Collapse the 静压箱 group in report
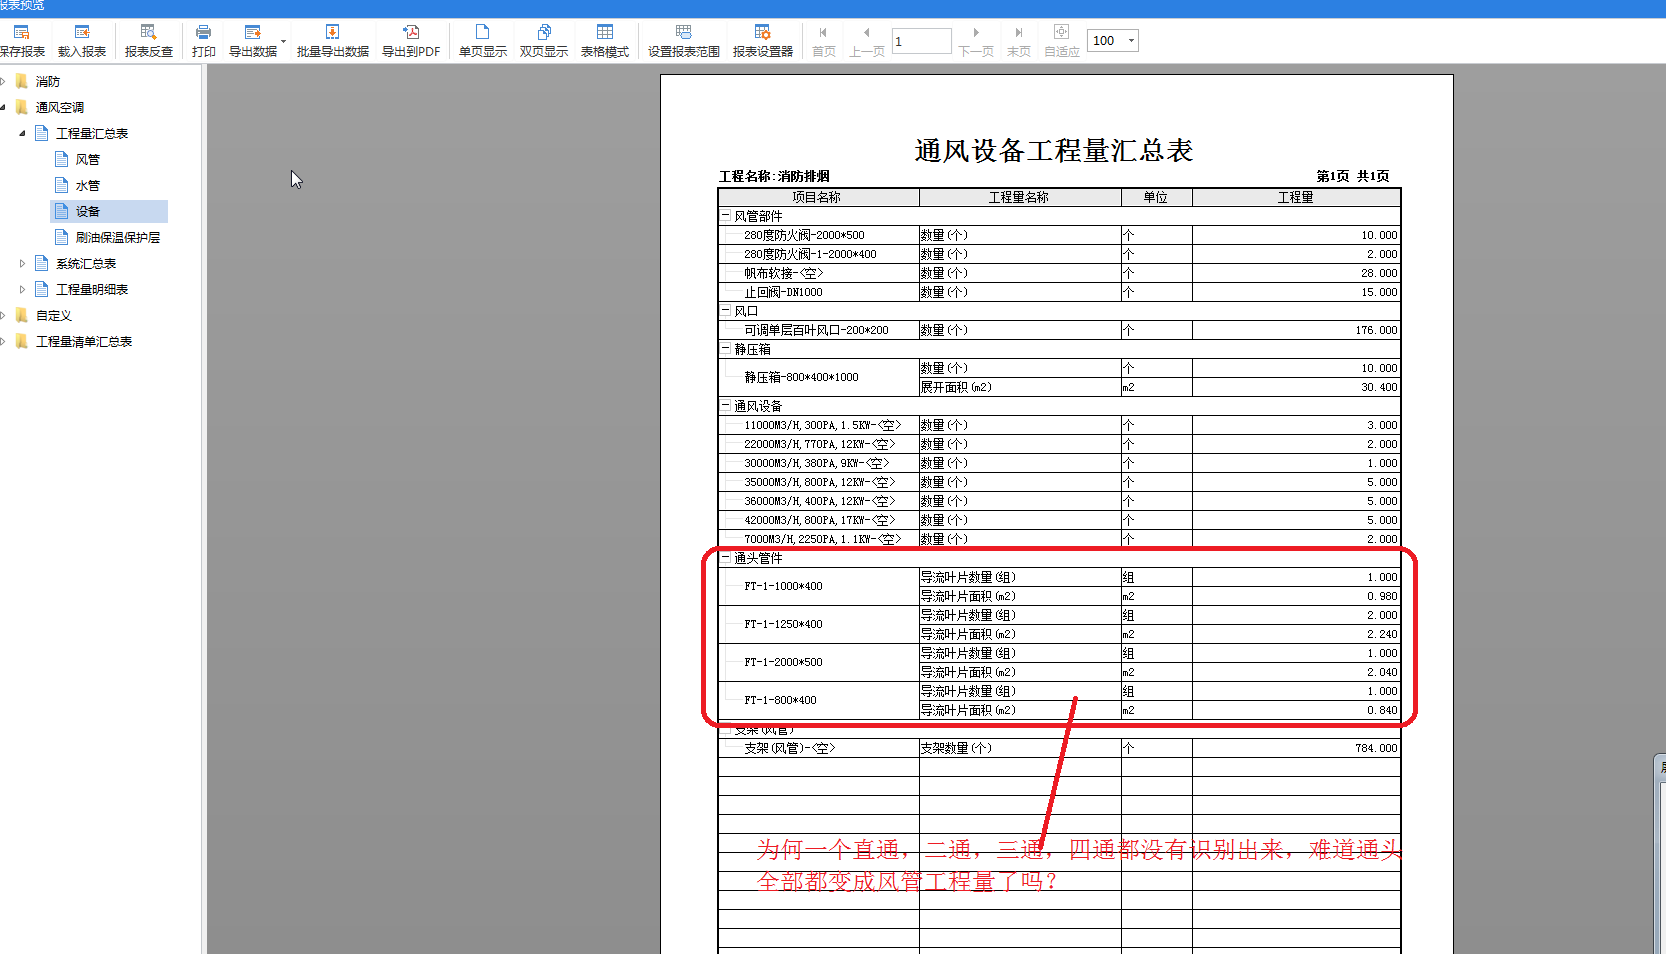Viewport: 1666px width, 954px height. coord(726,348)
